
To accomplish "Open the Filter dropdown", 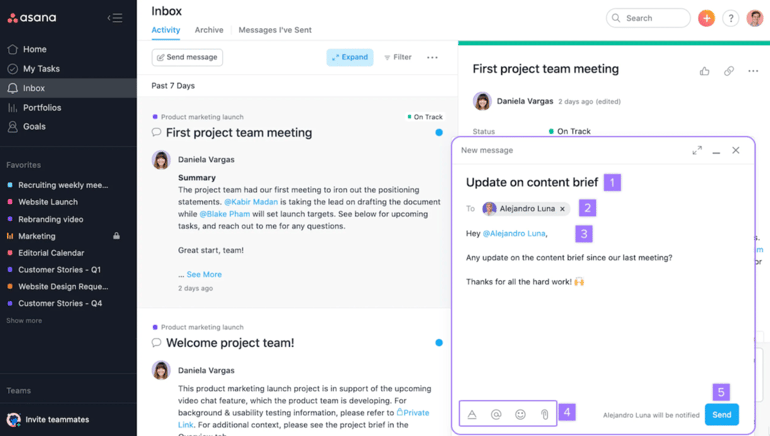I will 398,57.
